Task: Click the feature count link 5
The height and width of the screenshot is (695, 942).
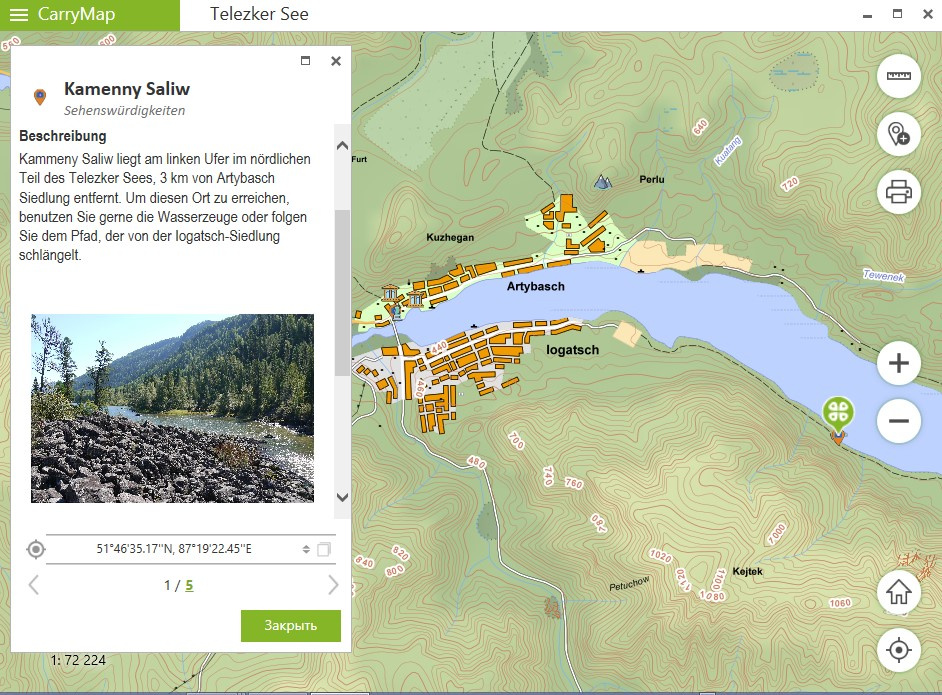Action: click(x=189, y=585)
